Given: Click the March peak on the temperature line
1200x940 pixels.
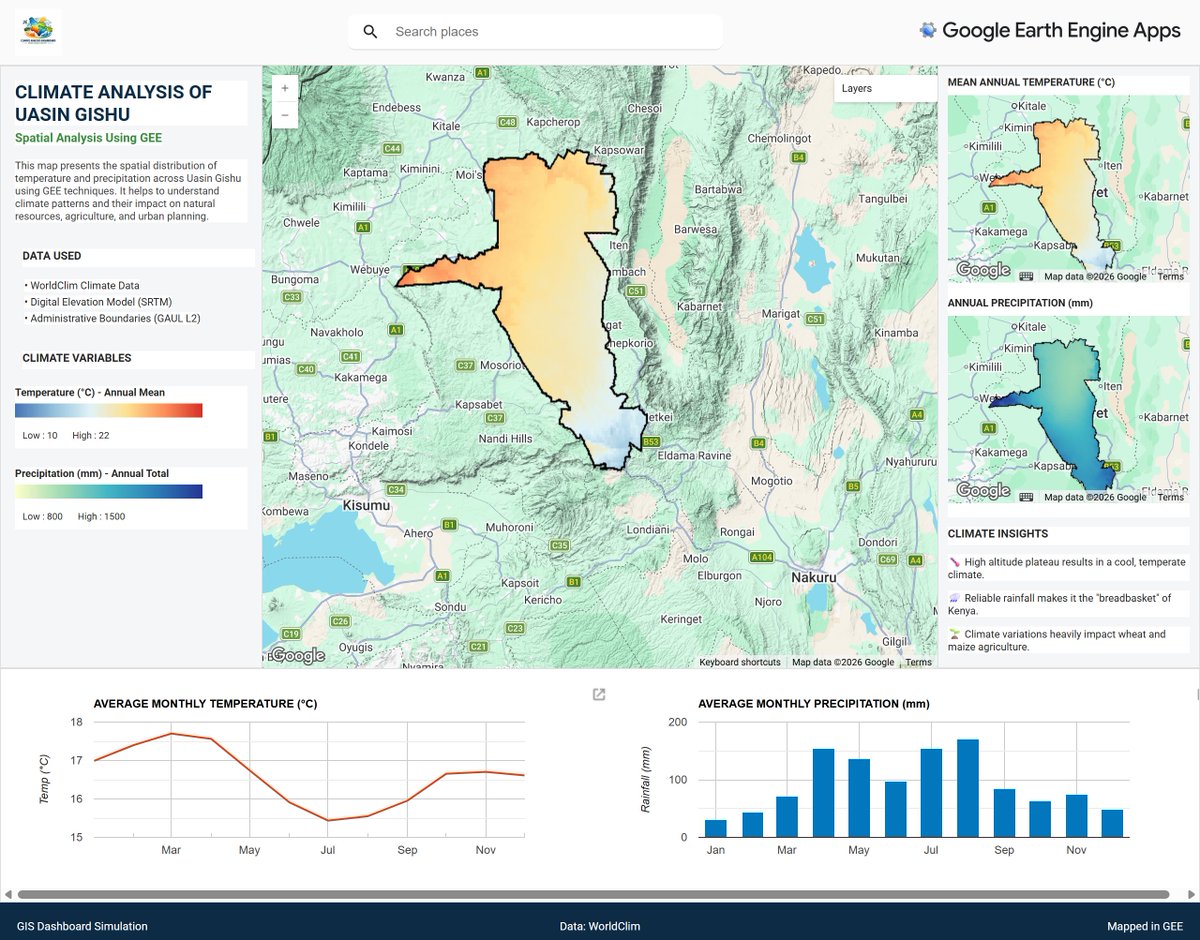Looking at the screenshot, I should point(171,734).
